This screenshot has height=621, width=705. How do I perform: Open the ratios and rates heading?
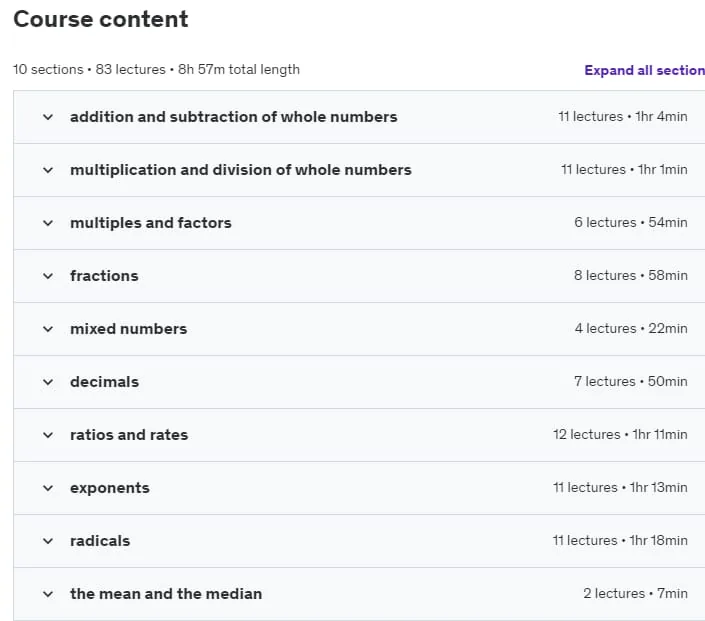(x=129, y=435)
